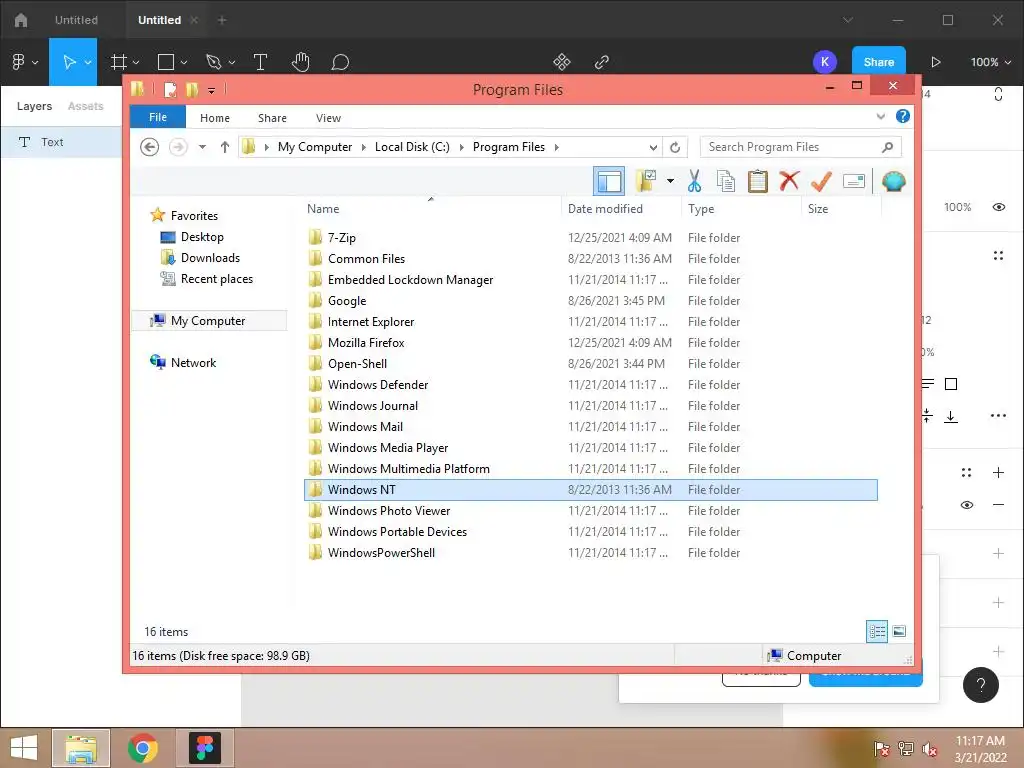
Task: Select the 7-Zip folder row
Action: pyautogui.click(x=591, y=238)
